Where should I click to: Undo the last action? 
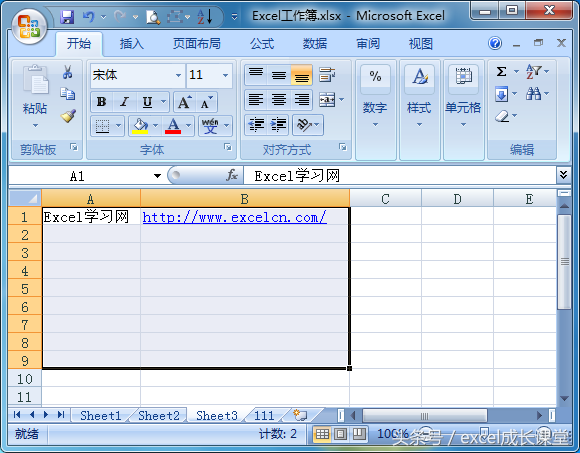point(88,17)
